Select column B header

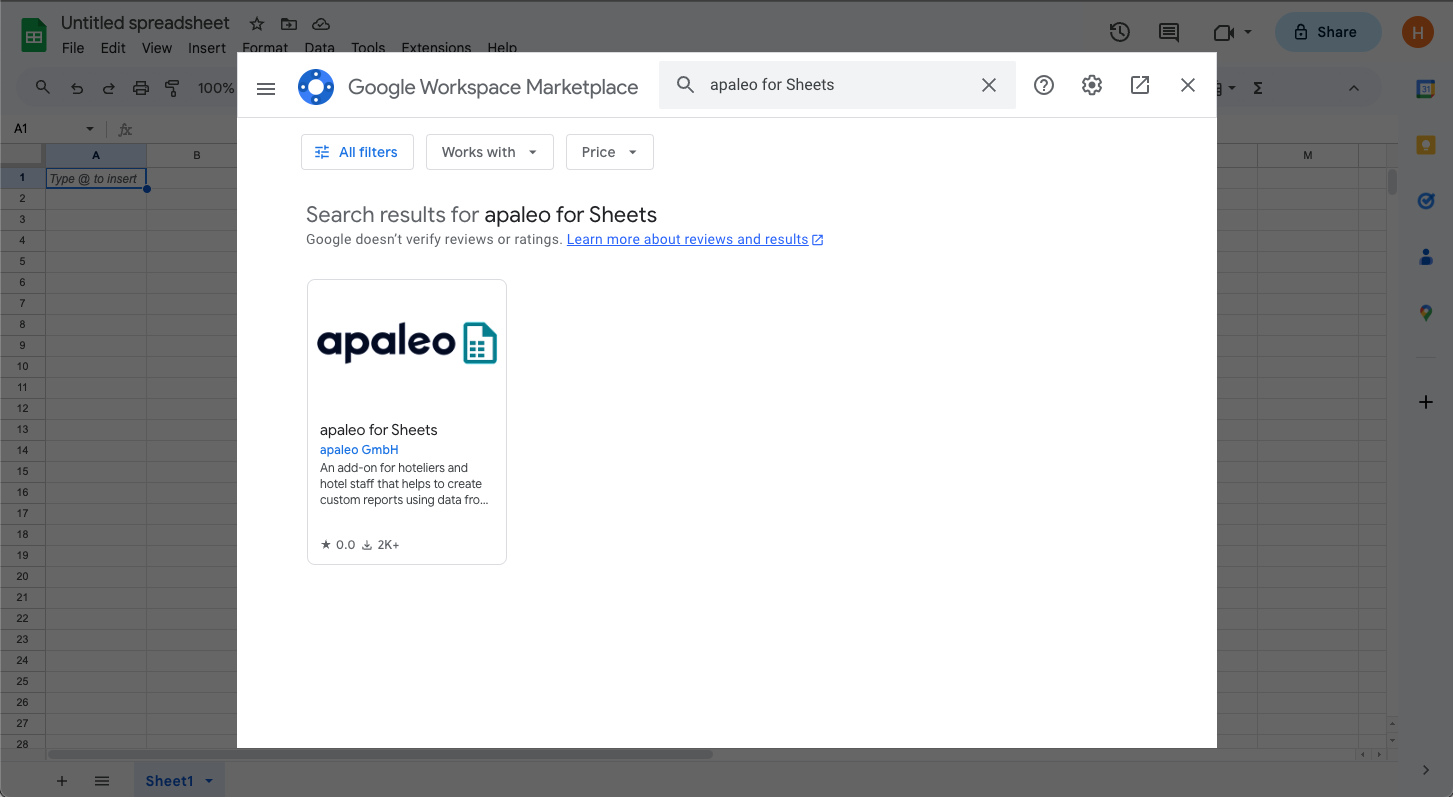197,155
